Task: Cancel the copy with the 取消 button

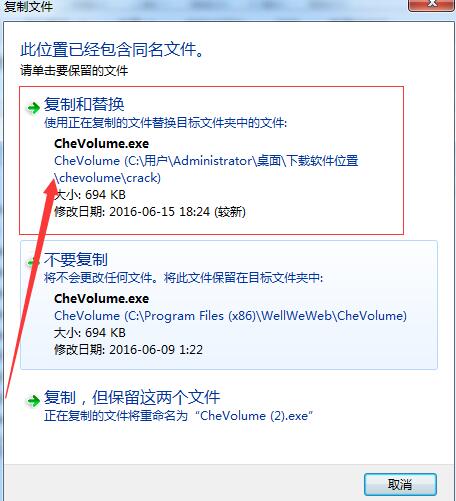Action: (400, 484)
